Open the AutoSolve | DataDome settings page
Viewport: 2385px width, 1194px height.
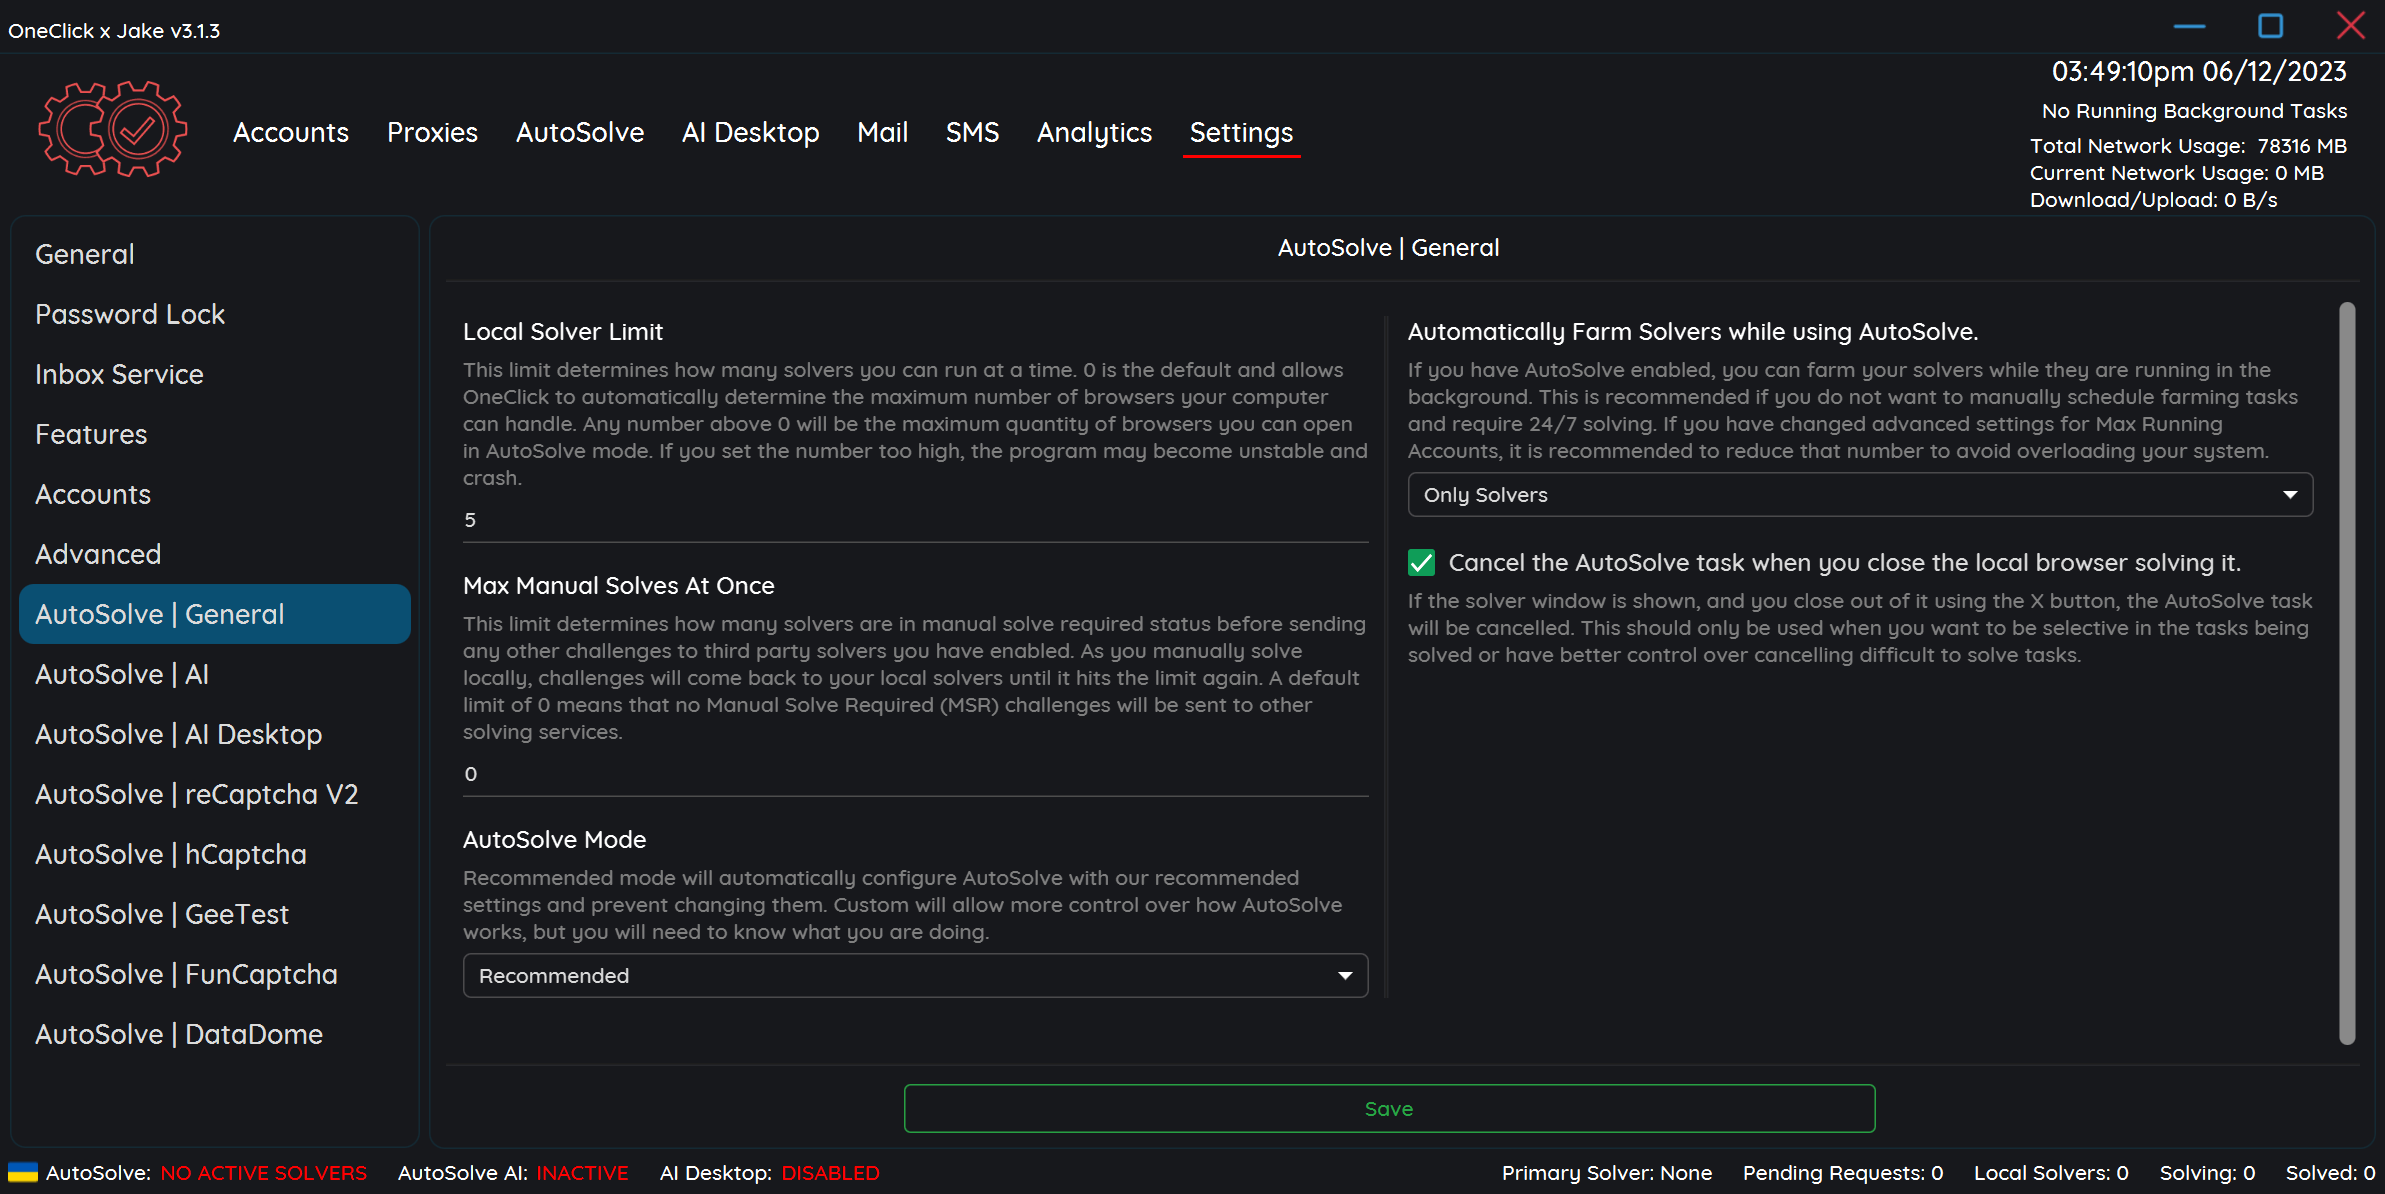tap(179, 1035)
